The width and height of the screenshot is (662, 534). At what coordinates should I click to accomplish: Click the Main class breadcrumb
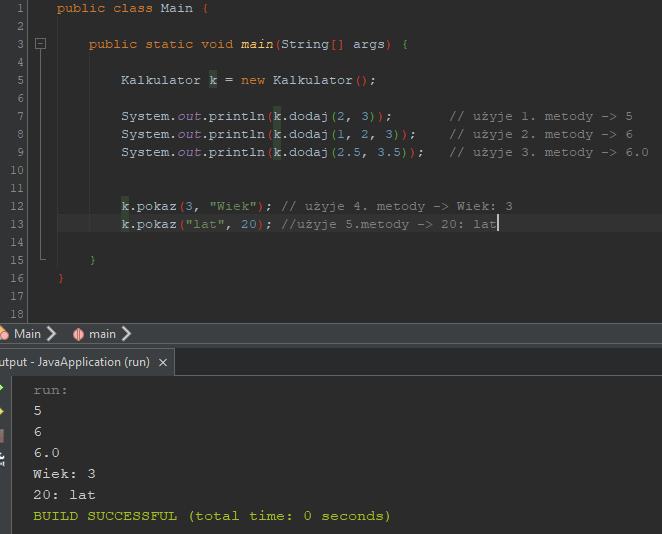point(27,334)
